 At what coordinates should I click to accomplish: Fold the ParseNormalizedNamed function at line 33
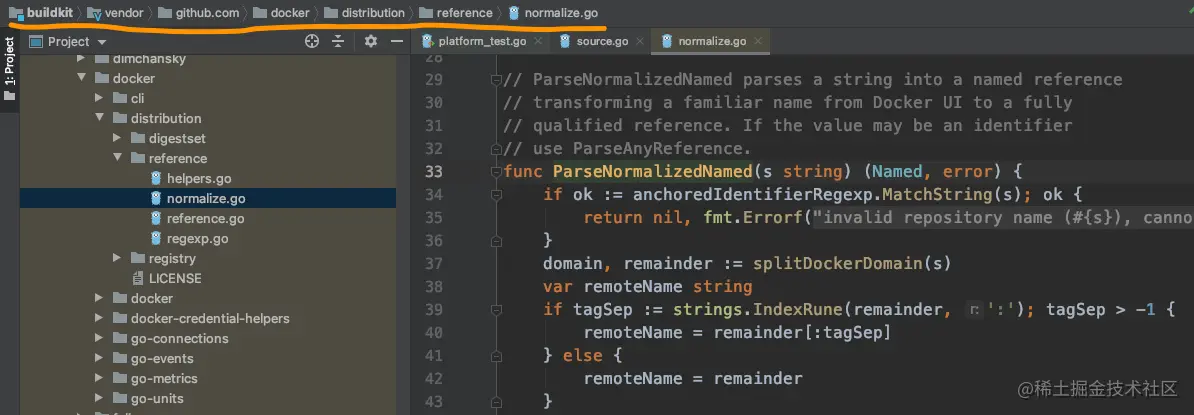pyautogui.click(x=496, y=171)
